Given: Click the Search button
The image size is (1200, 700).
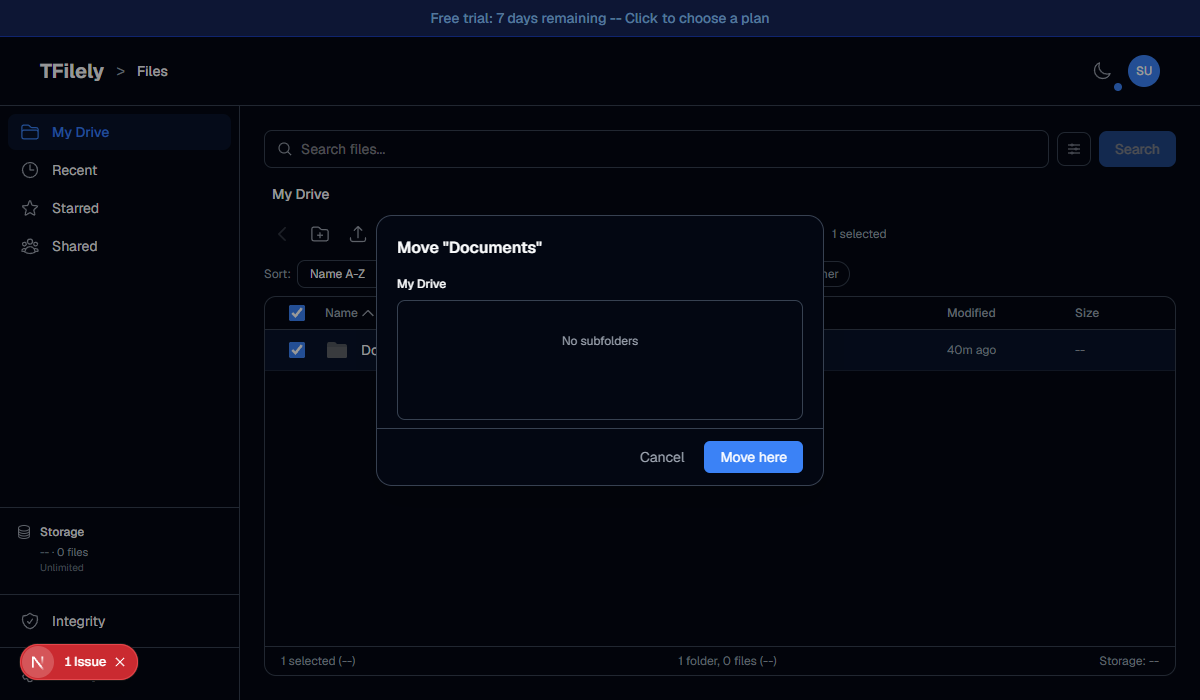Looking at the screenshot, I should point(1137,149).
